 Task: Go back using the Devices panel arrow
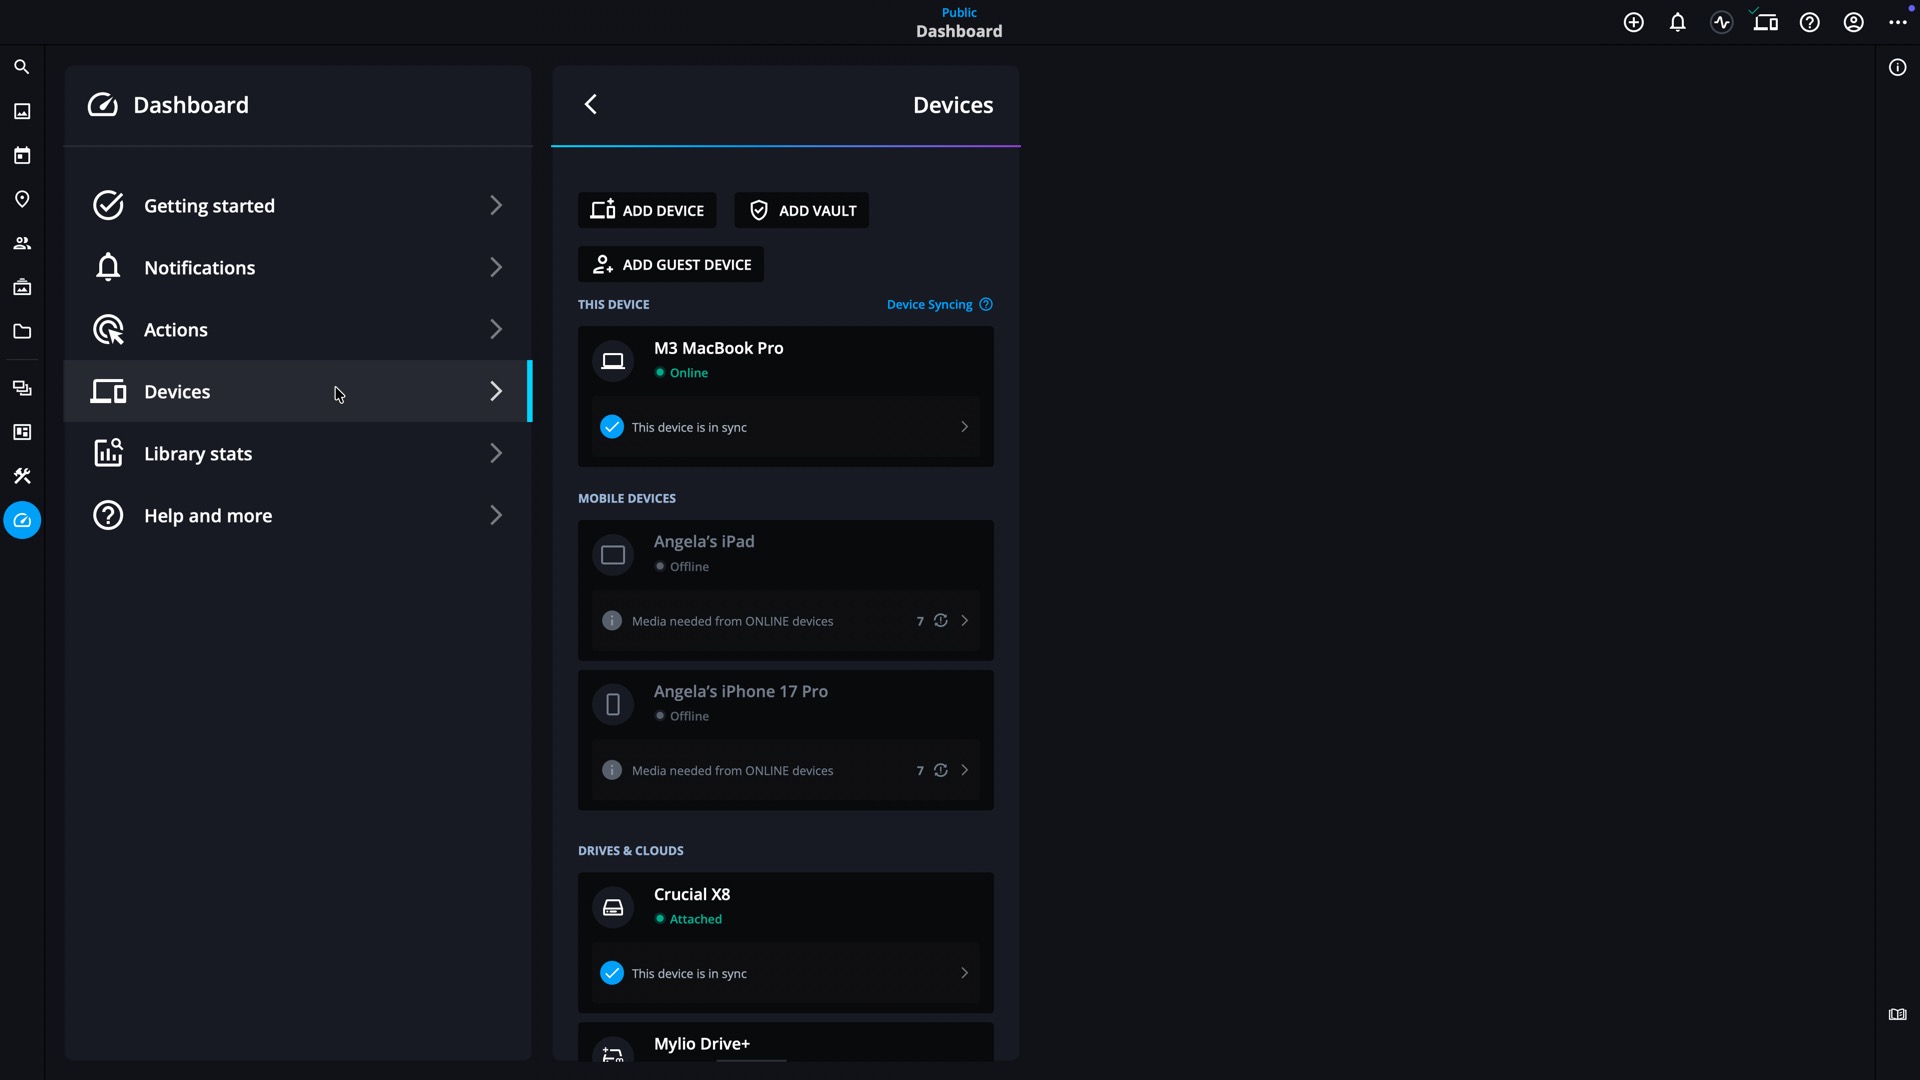(x=591, y=105)
